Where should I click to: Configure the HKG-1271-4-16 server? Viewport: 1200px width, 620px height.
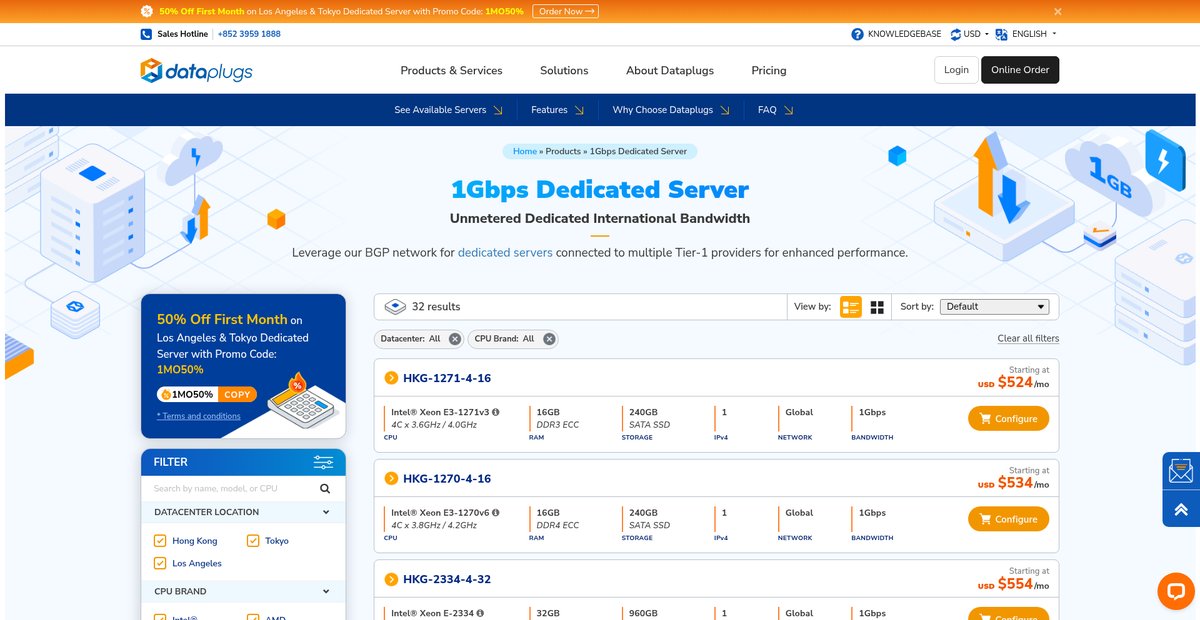tap(1008, 419)
